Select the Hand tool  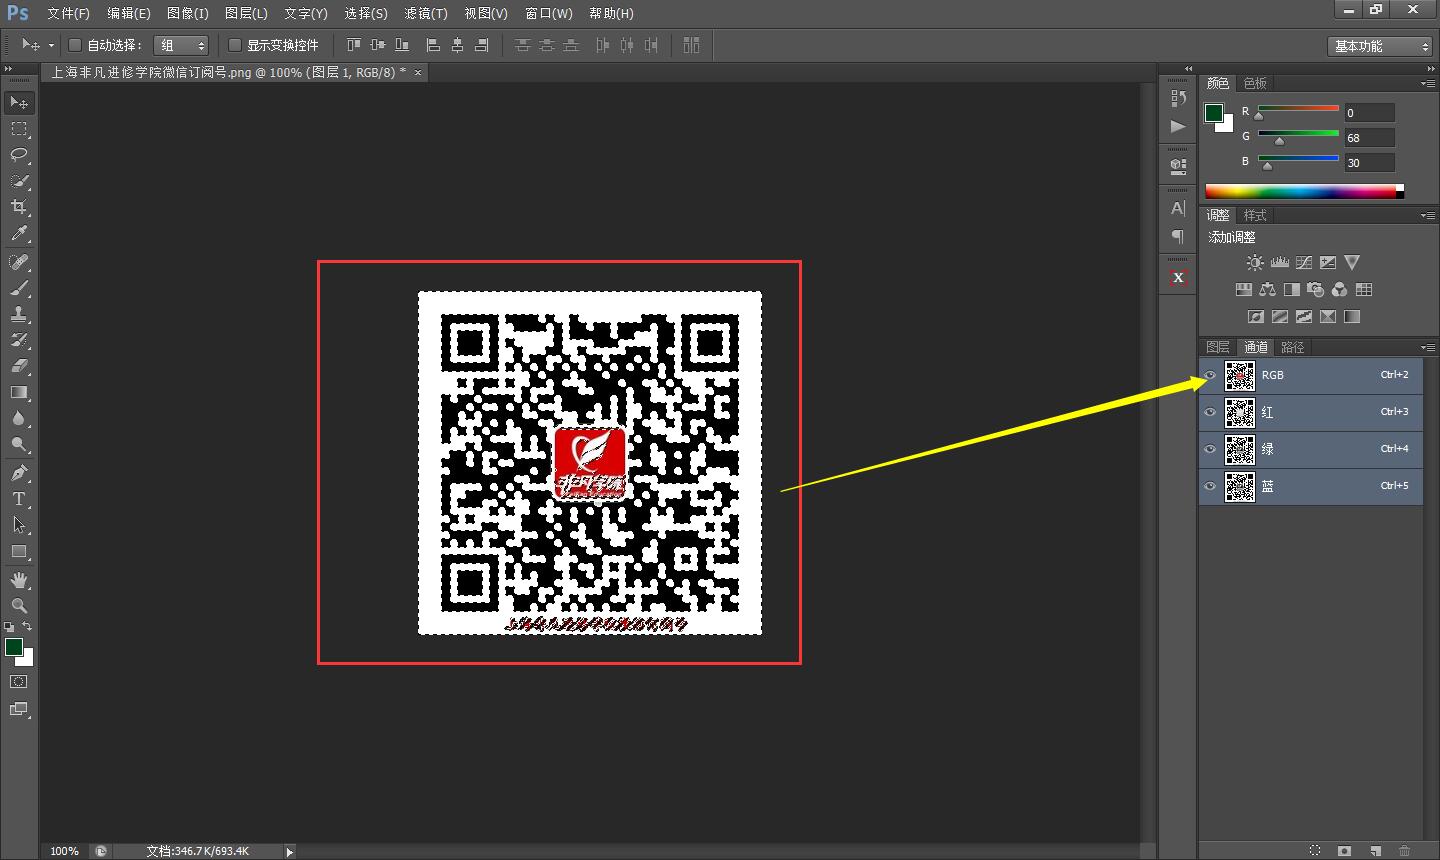pos(19,580)
